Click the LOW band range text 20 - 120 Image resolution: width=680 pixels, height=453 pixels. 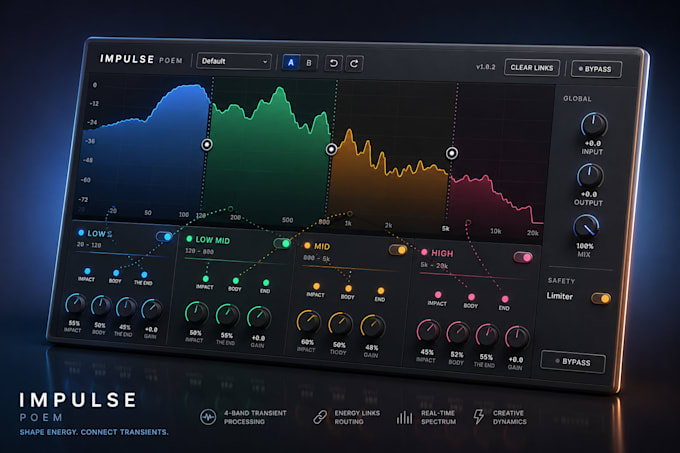click(x=89, y=245)
